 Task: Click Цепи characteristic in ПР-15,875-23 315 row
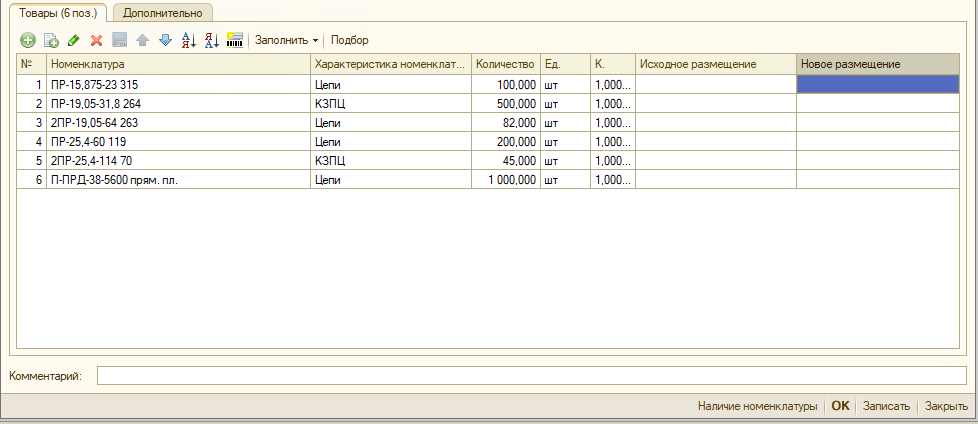click(x=391, y=84)
